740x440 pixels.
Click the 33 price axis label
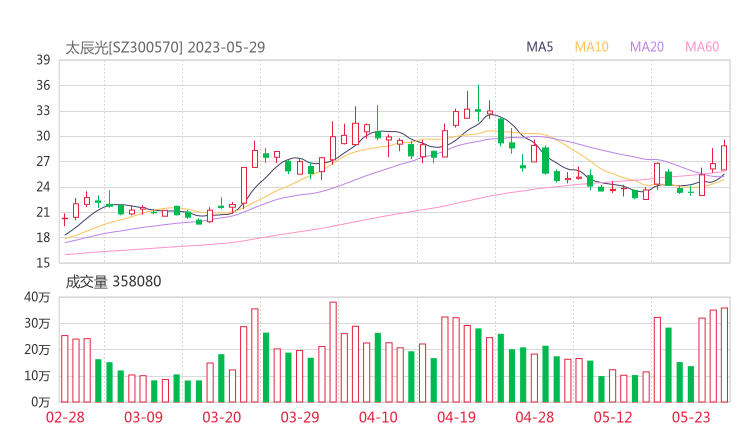[43, 111]
